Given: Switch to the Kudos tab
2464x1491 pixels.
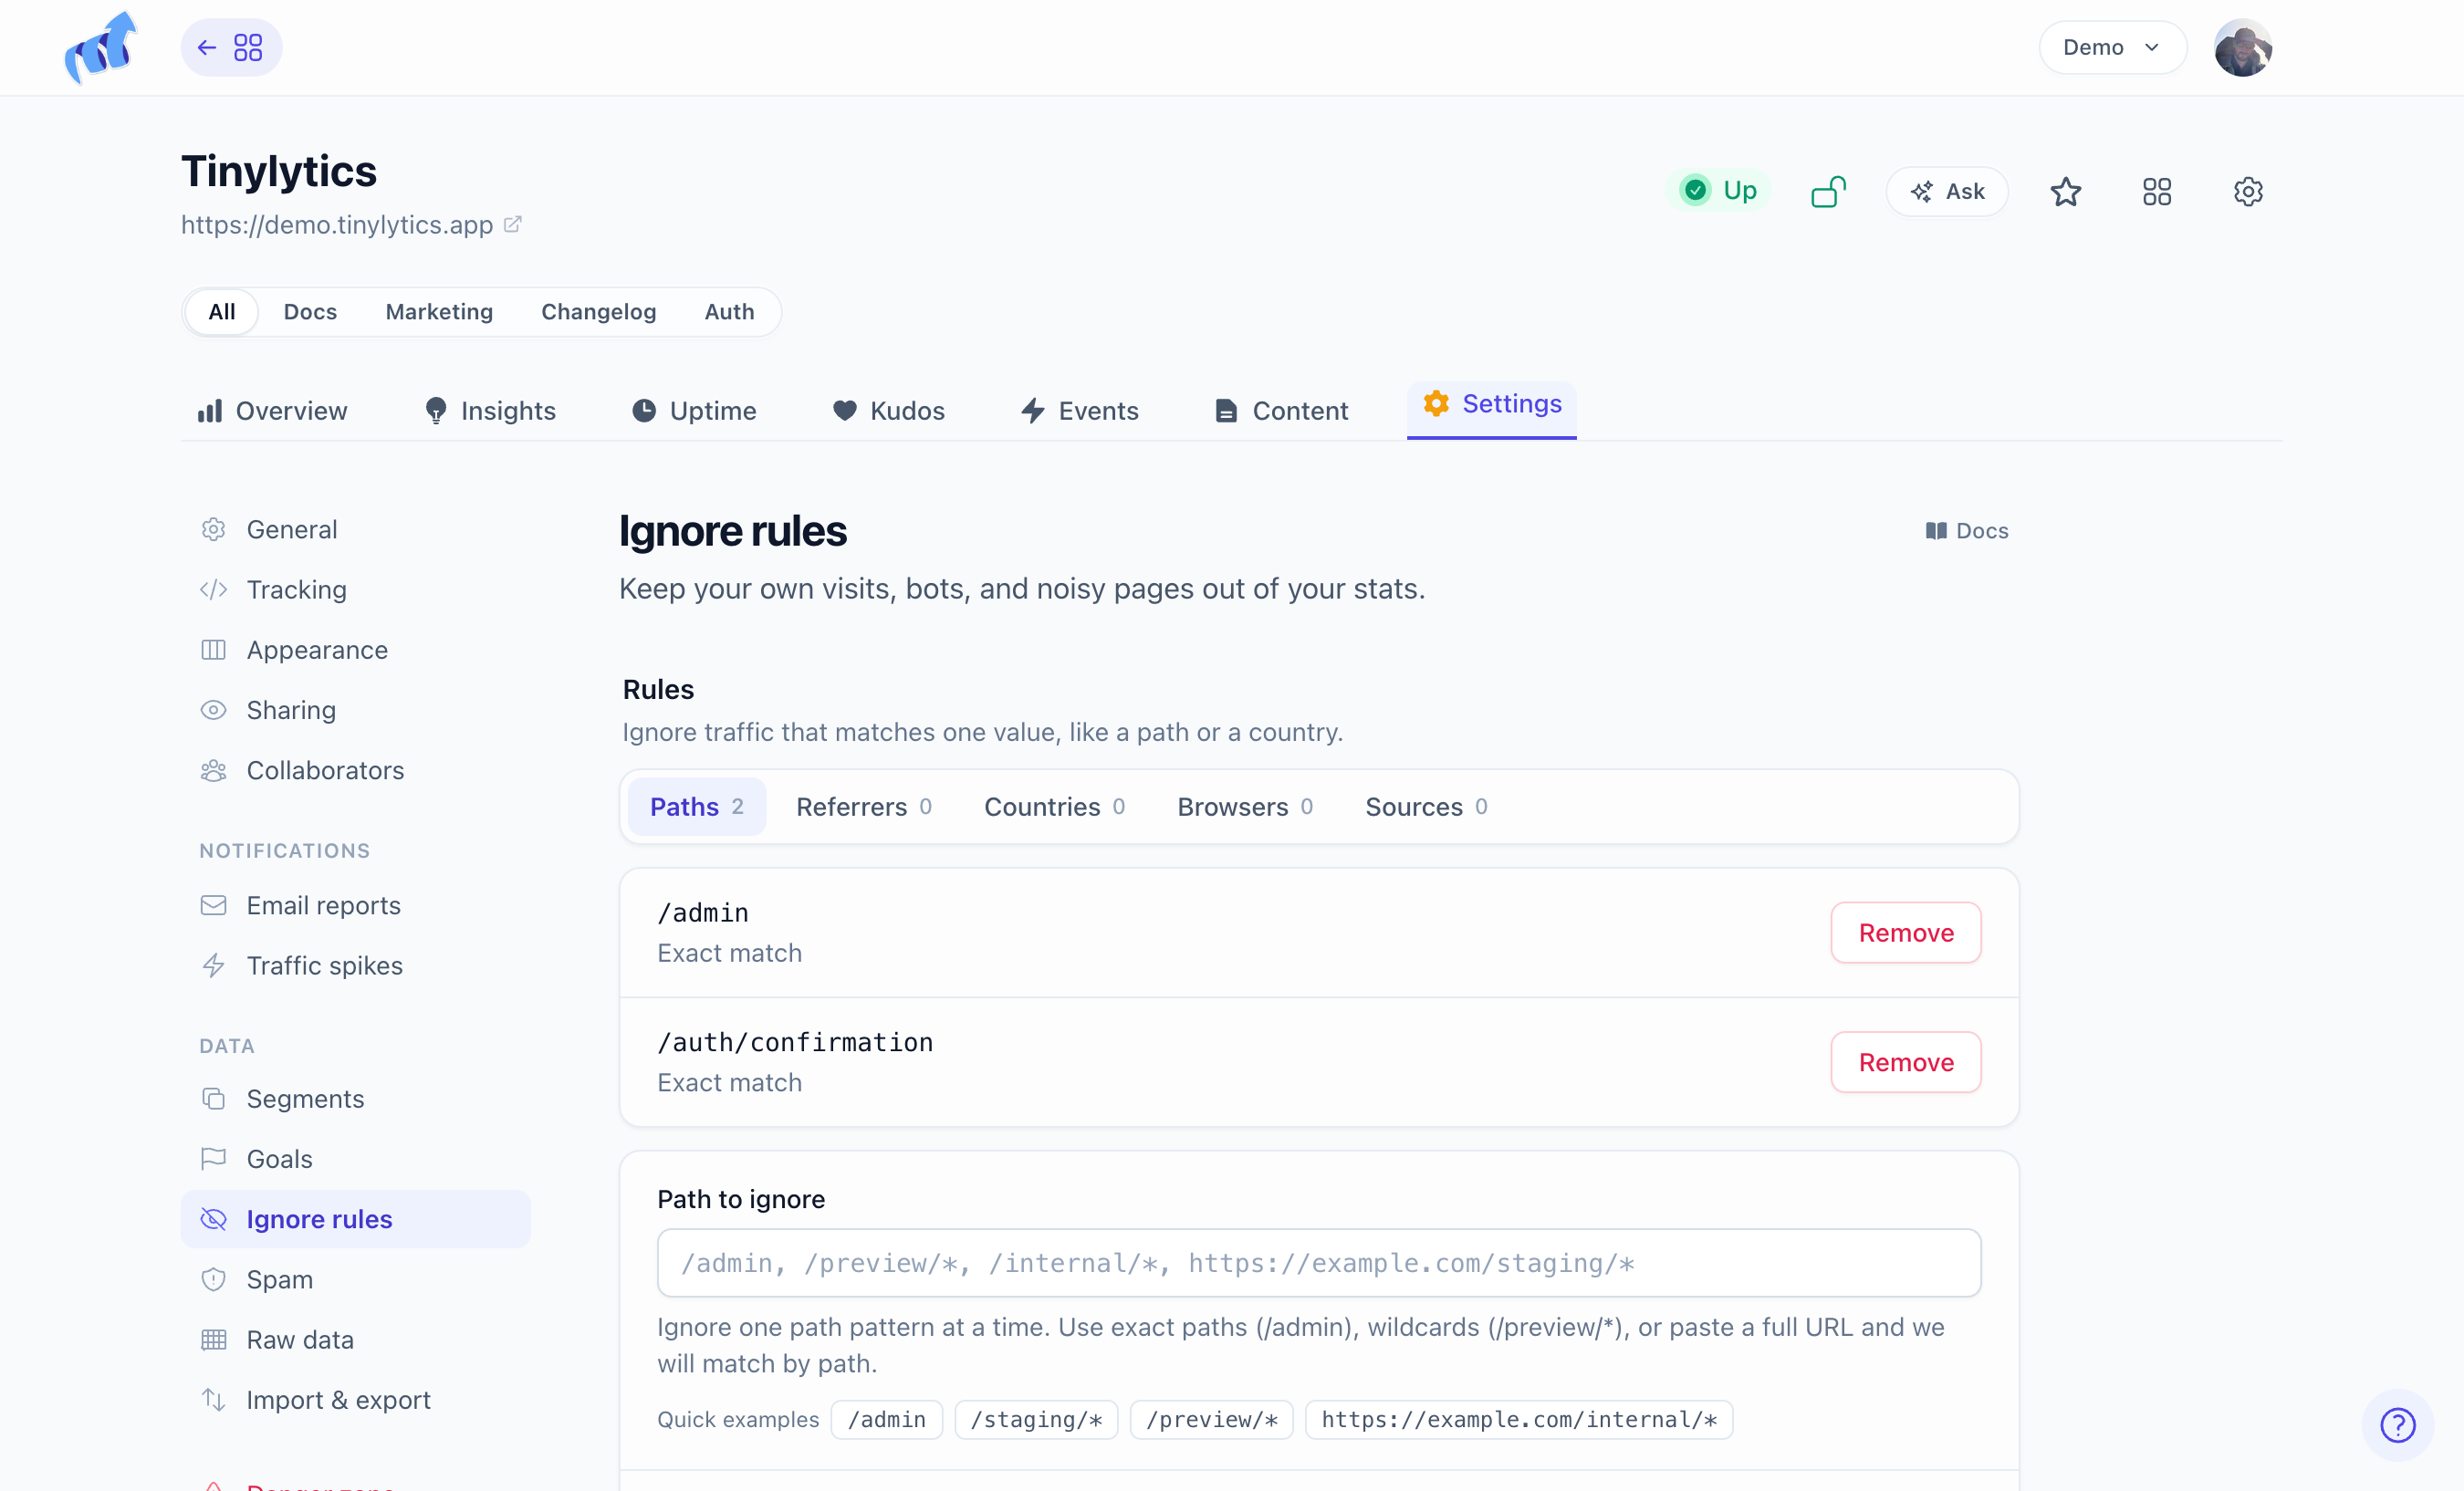Looking at the screenshot, I should 888,410.
